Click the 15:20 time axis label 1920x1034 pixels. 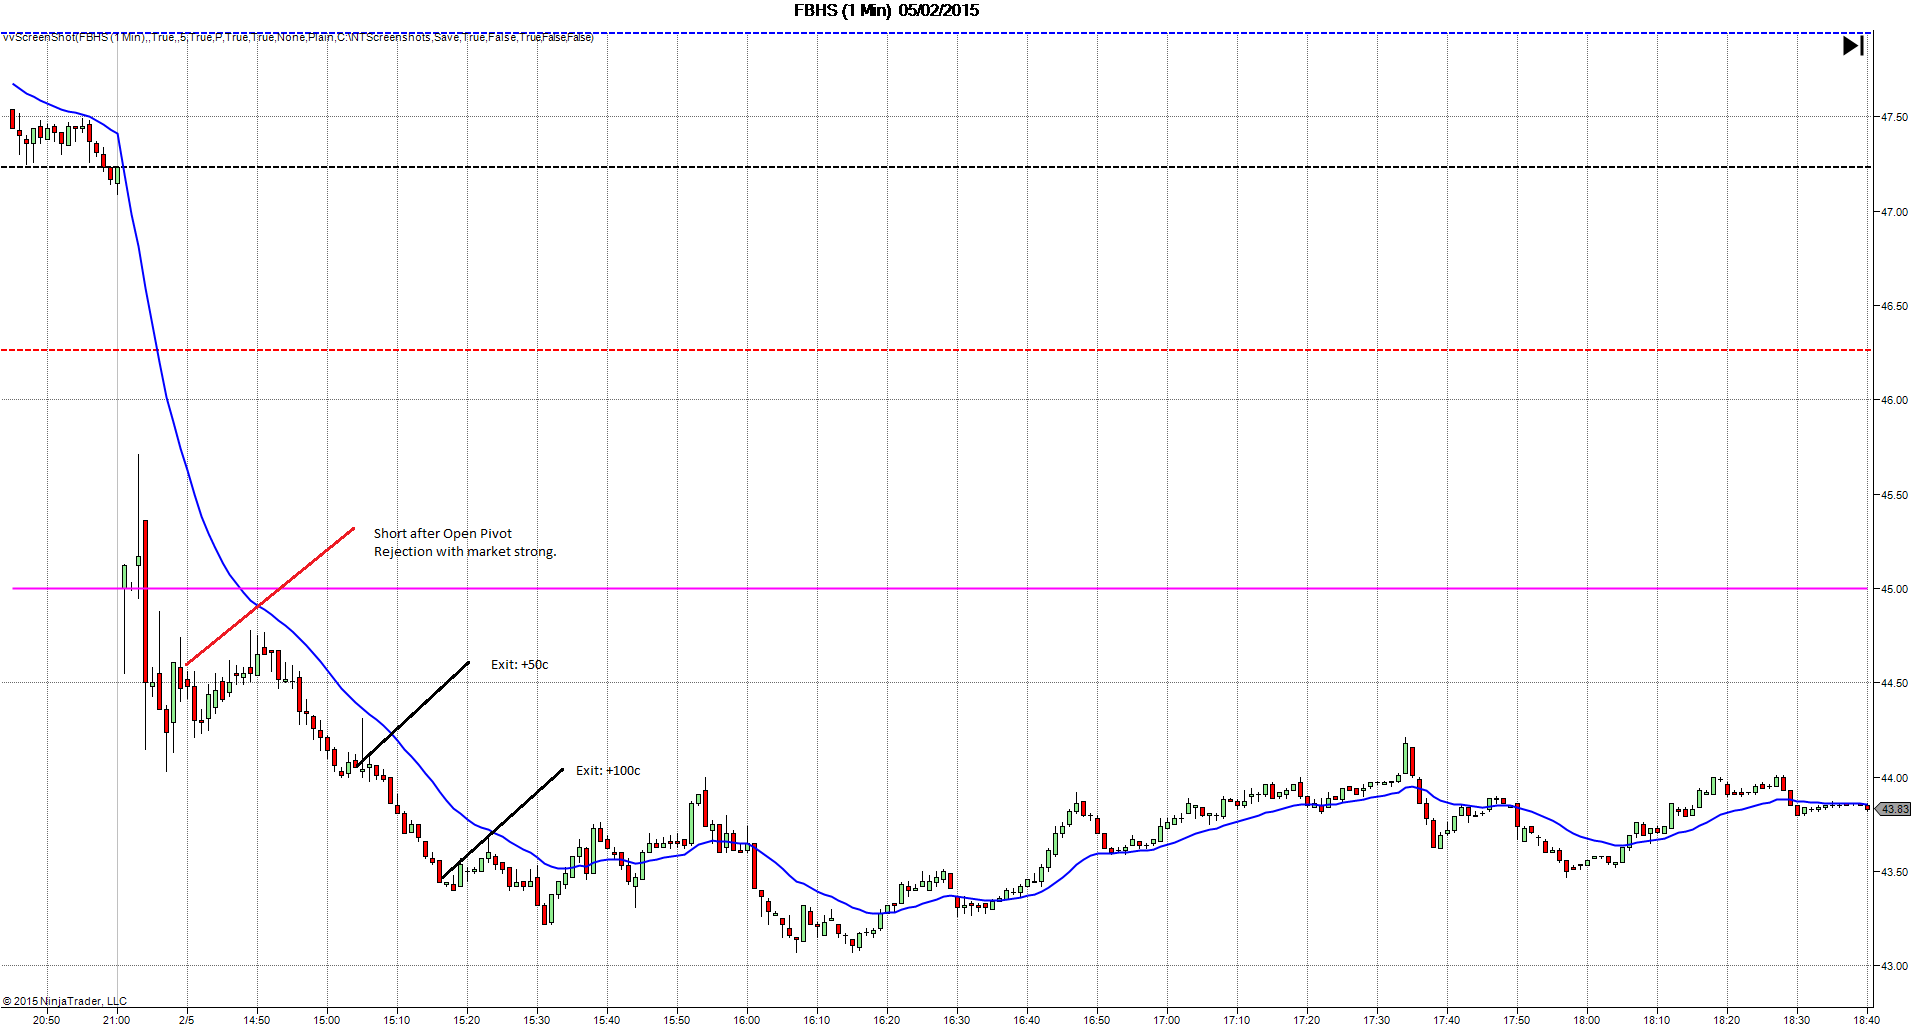point(467,1020)
